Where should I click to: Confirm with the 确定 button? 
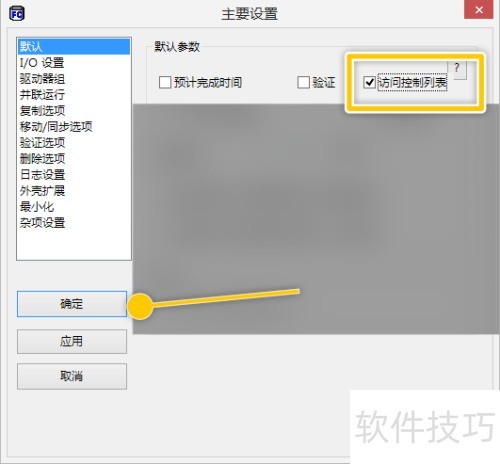(72, 304)
